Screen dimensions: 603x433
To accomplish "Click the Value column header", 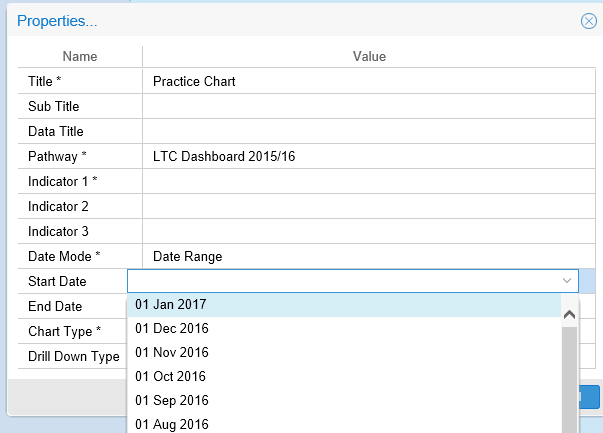I will point(369,57).
